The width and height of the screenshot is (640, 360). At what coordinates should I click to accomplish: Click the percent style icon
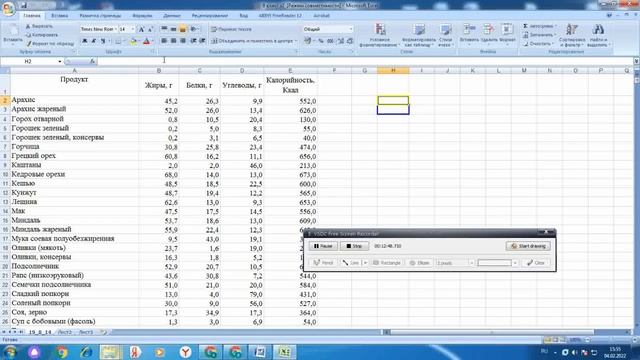321,41
